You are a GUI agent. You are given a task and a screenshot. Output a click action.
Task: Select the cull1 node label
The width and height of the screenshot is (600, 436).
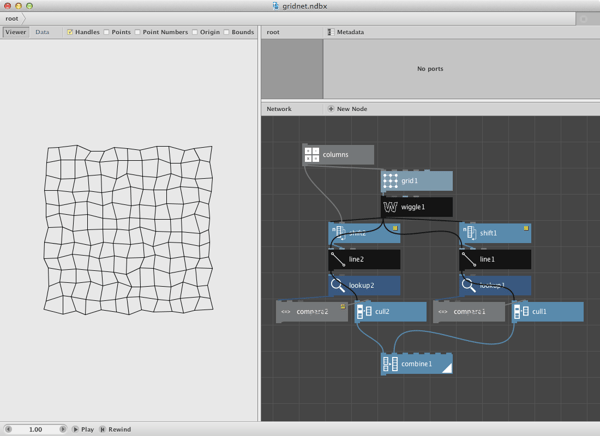coord(539,312)
